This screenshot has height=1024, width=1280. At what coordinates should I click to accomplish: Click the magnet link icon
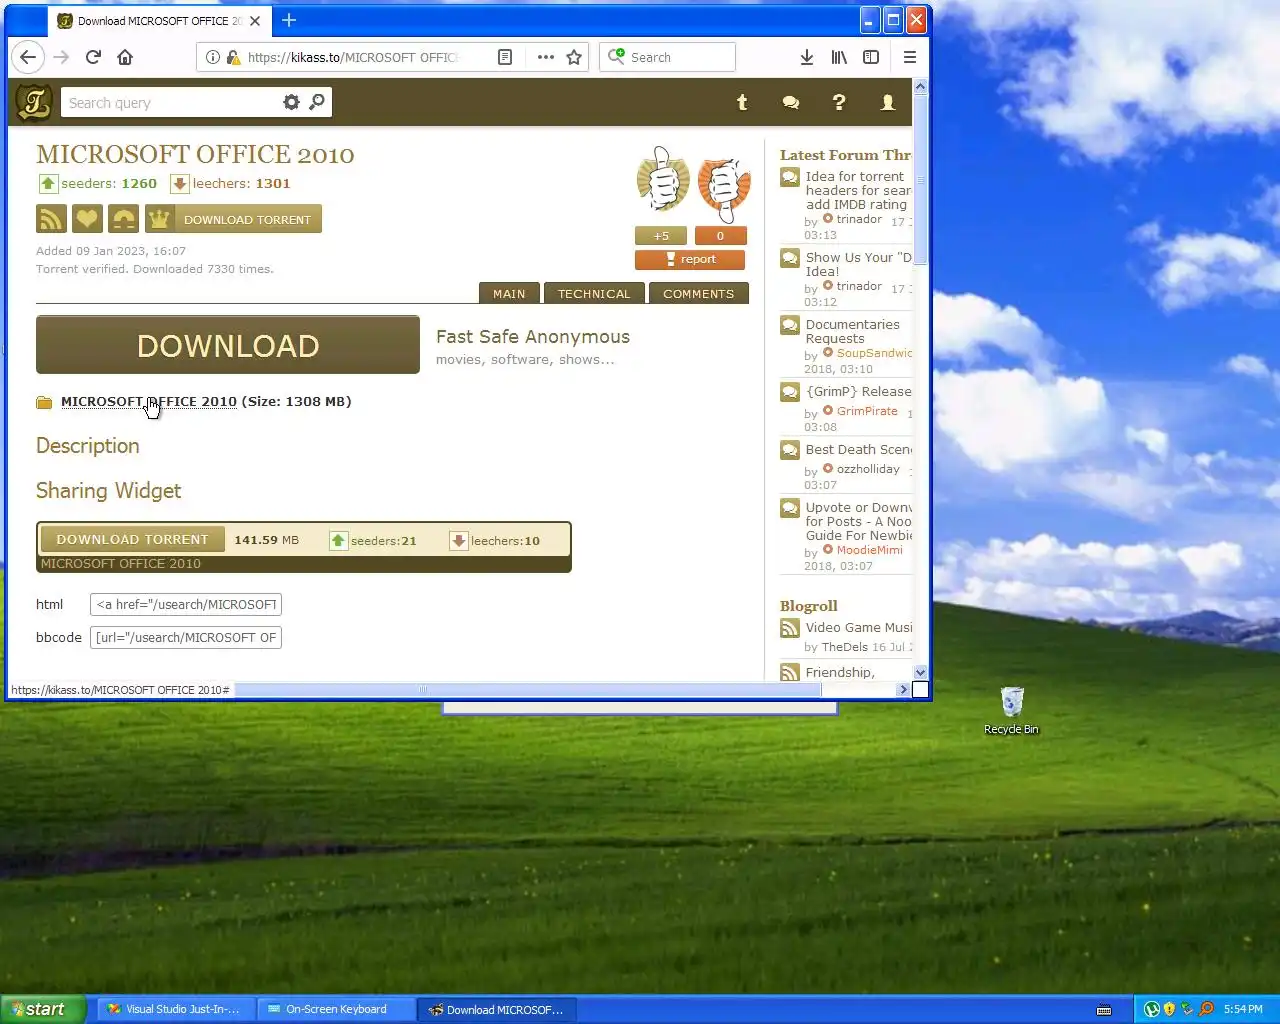[123, 219]
